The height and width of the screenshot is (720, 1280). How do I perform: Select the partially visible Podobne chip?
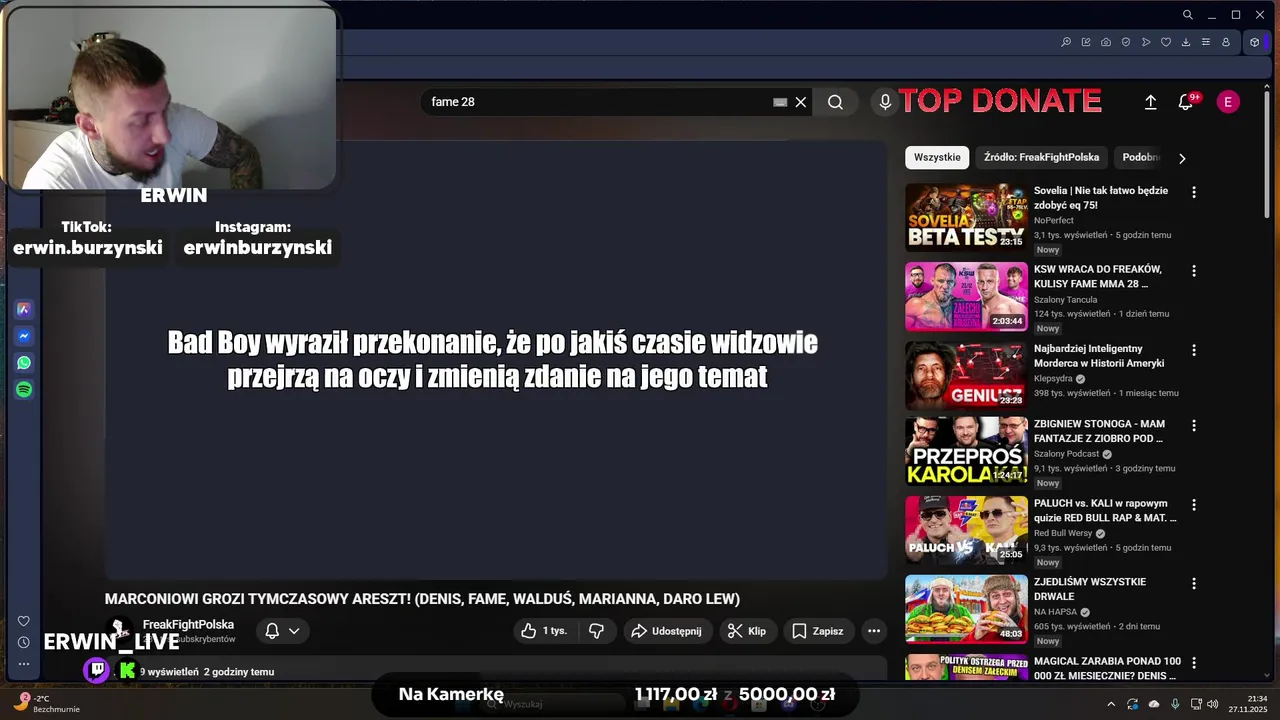coord(1140,157)
